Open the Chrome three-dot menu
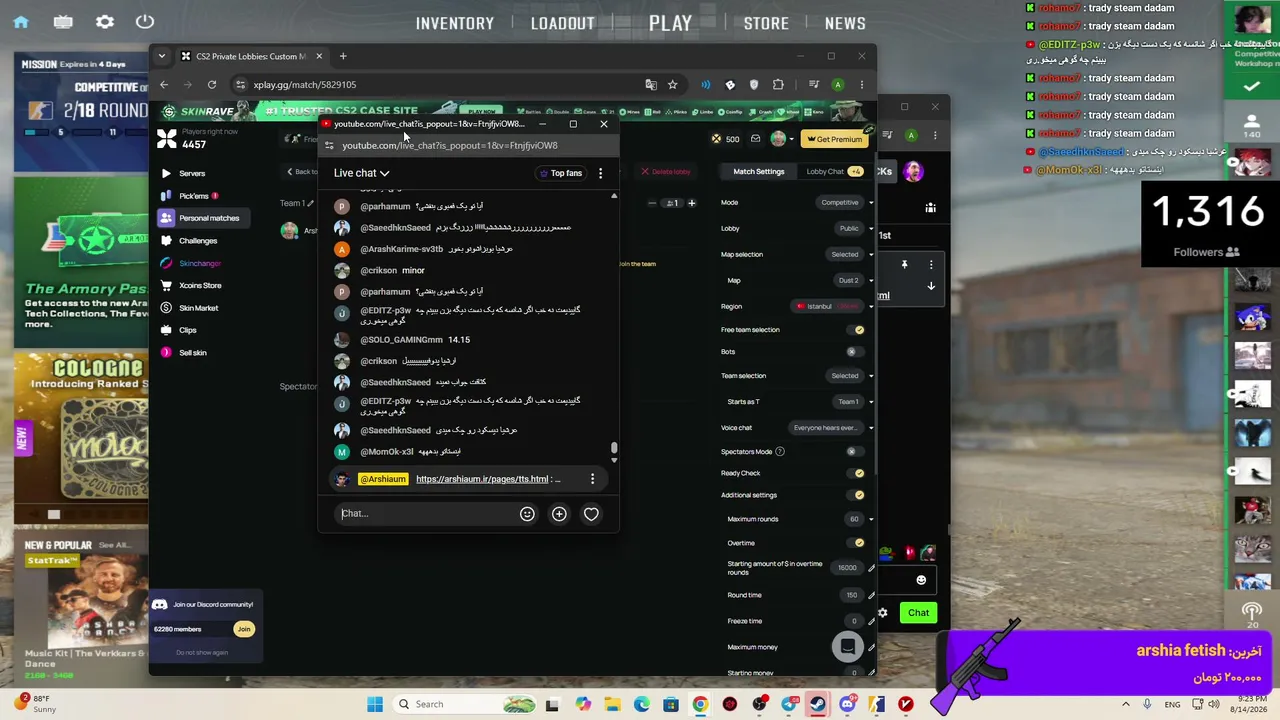The image size is (1280, 720). click(x=862, y=85)
